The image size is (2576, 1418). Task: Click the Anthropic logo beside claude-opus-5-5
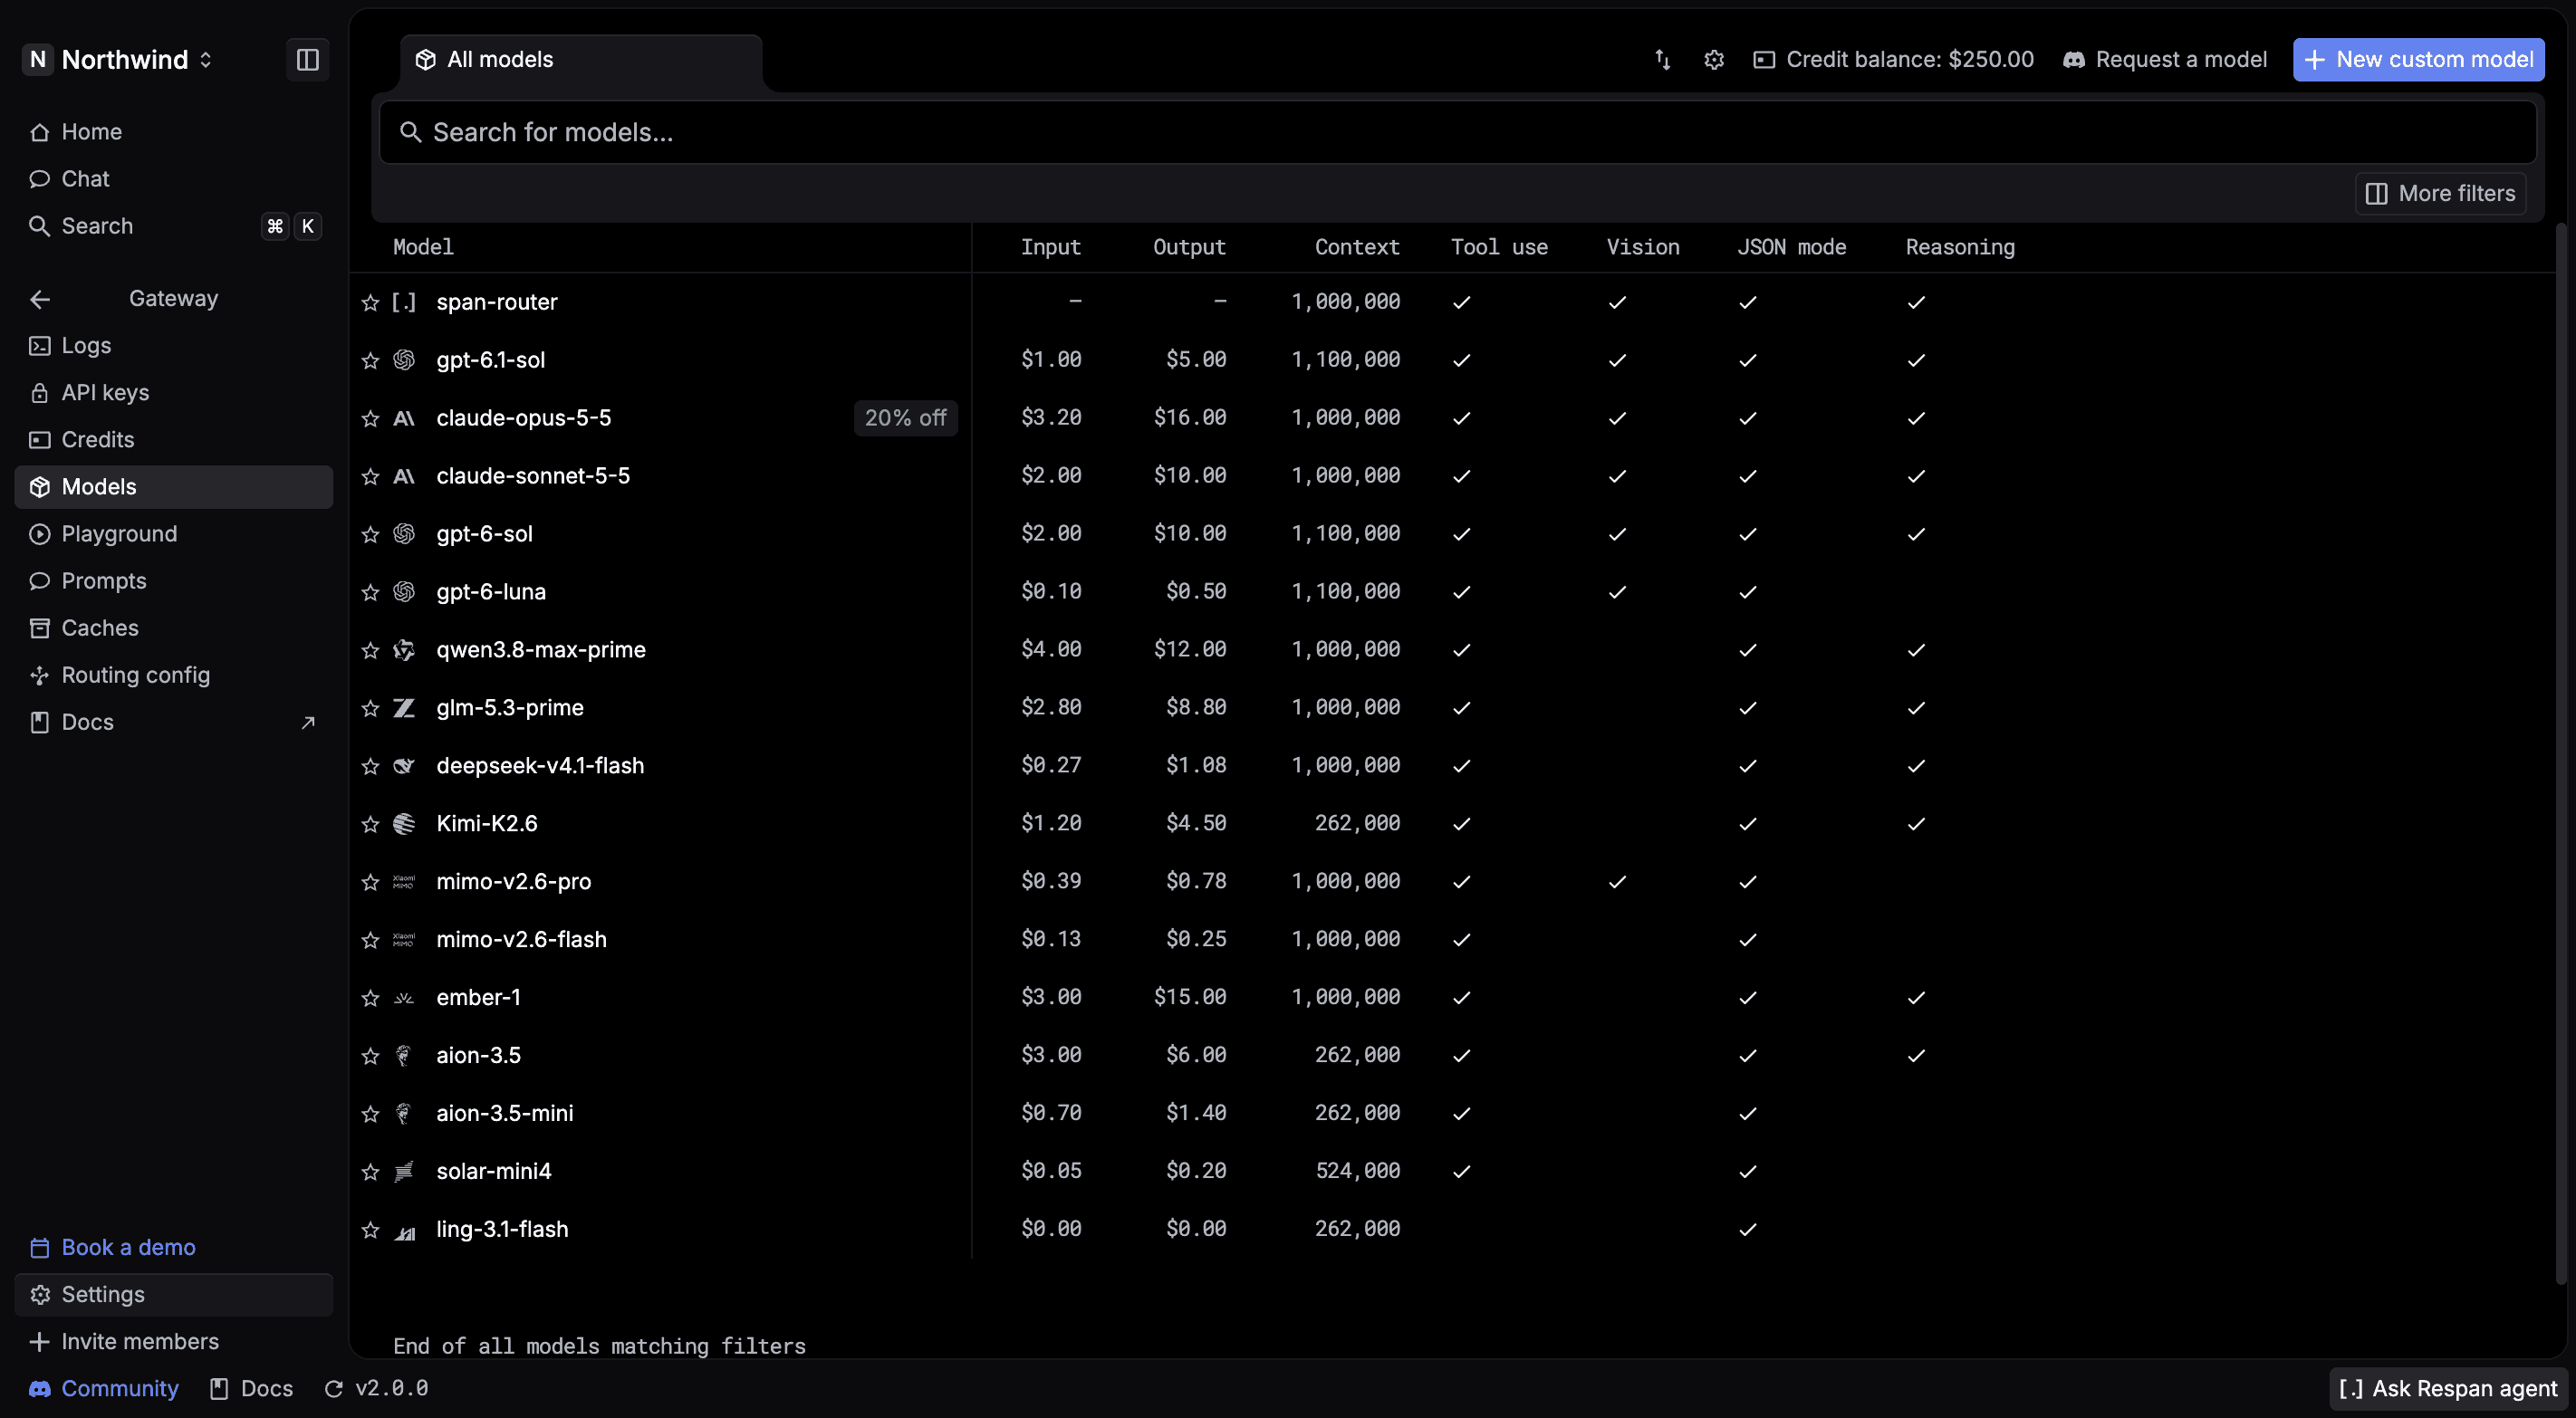(x=404, y=417)
